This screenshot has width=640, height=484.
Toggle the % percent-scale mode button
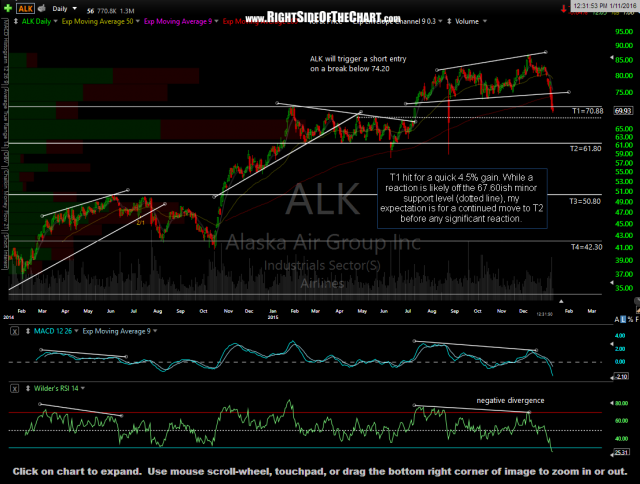pyautogui.click(x=630, y=320)
